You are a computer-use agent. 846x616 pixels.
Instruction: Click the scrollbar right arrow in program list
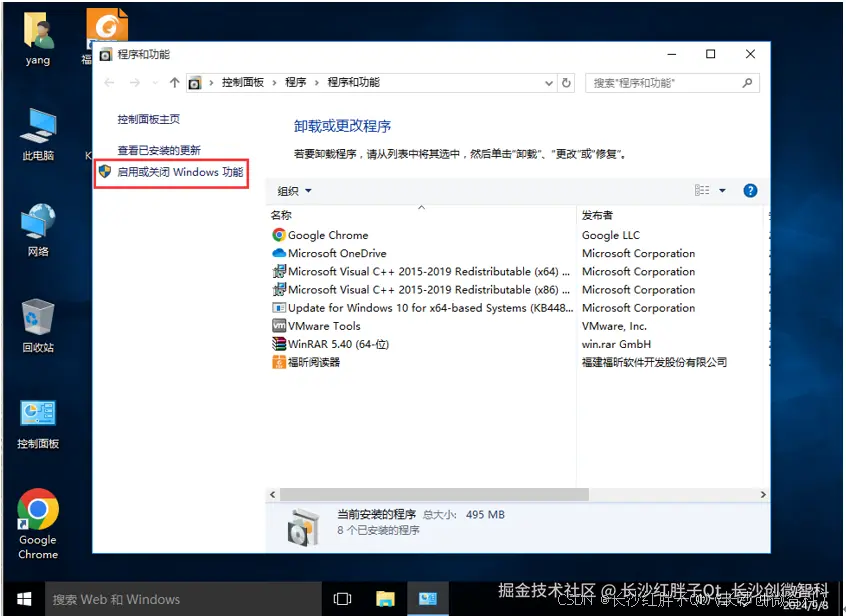pyautogui.click(x=763, y=495)
